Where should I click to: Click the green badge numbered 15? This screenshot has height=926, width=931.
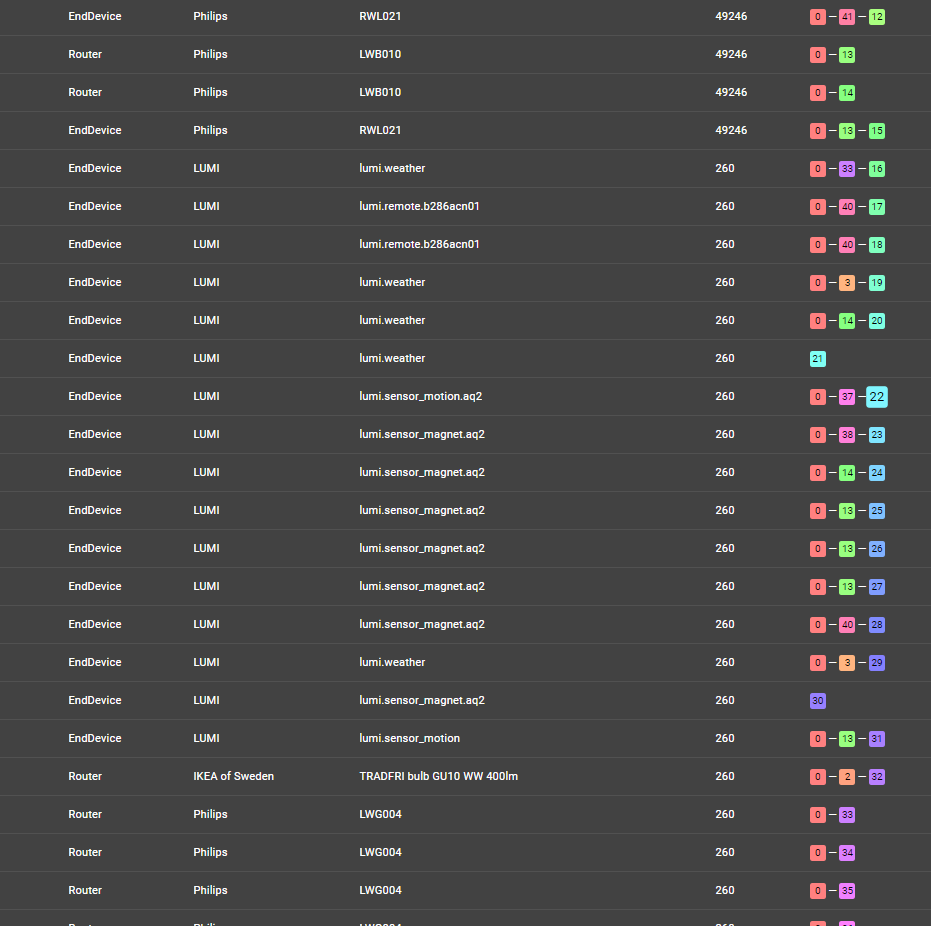click(876, 131)
